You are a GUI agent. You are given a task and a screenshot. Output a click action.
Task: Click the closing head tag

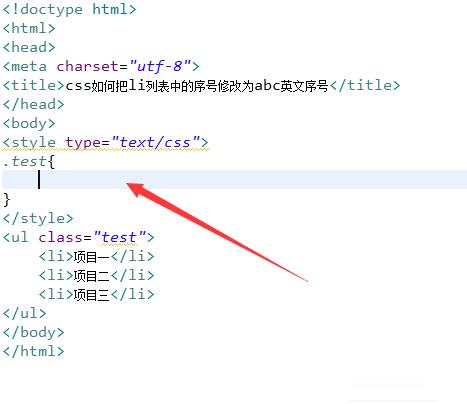pyautogui.click(x=33, y=104)
